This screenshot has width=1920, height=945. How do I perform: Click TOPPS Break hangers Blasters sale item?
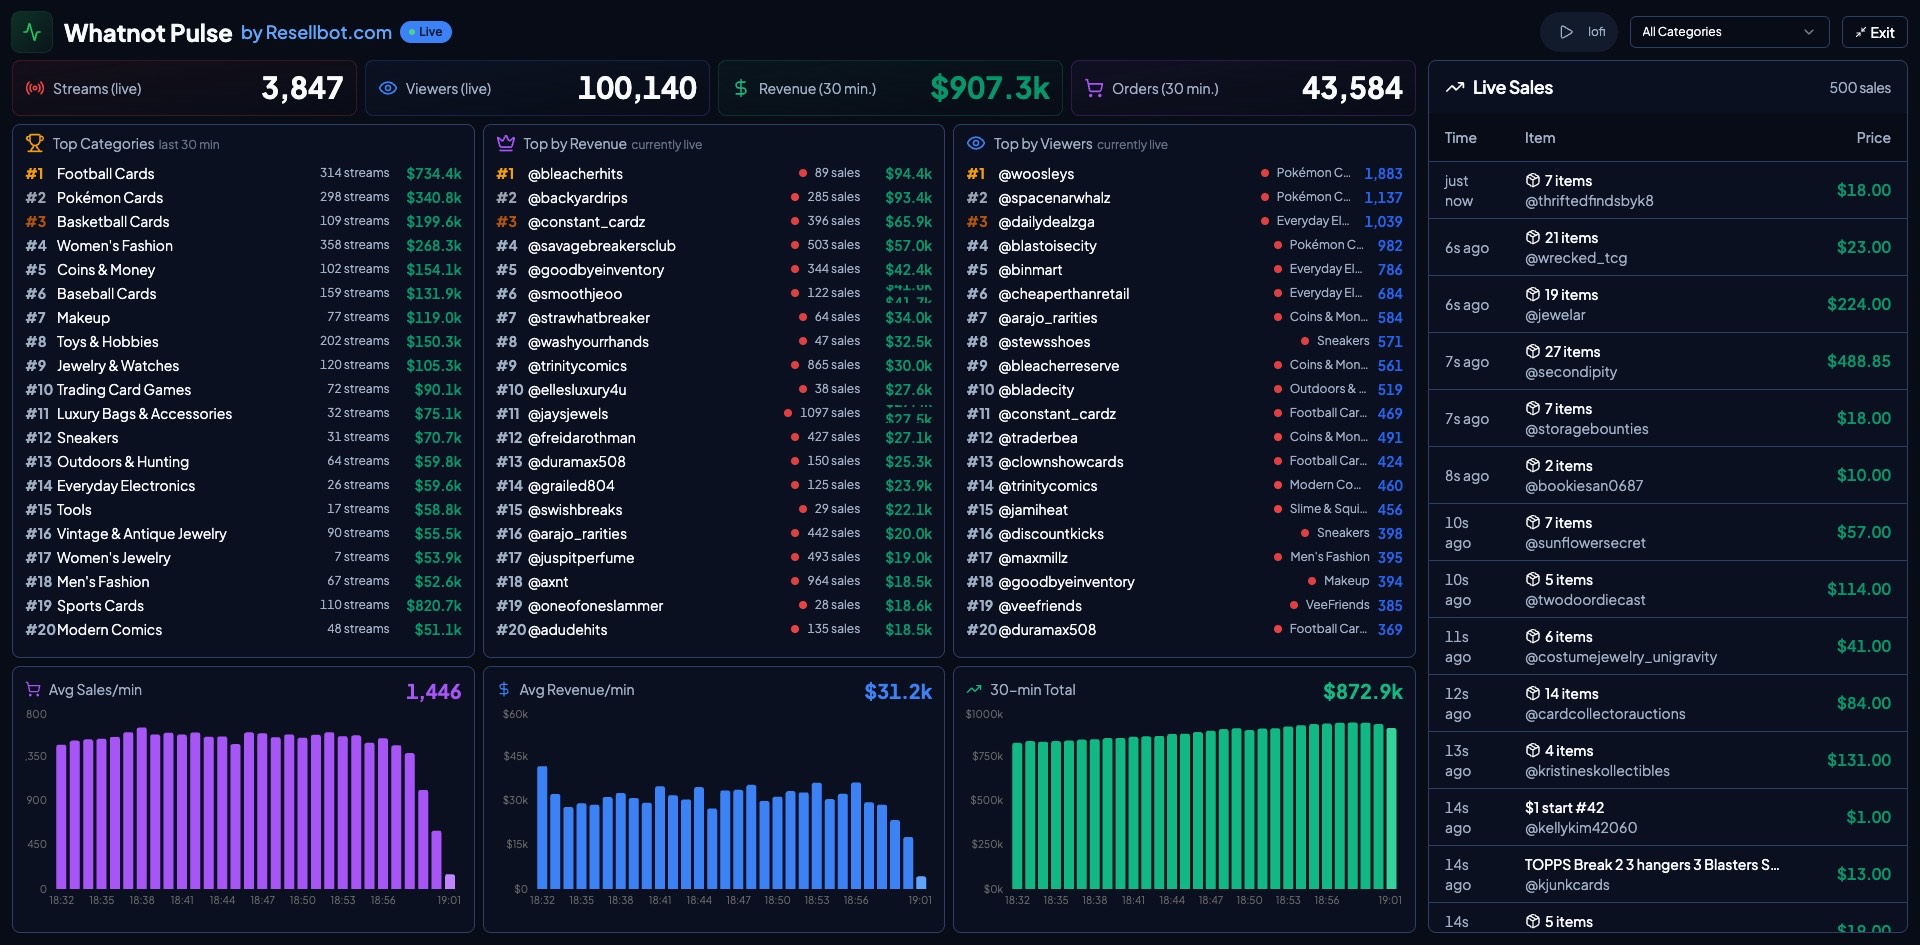(1652, 864)
